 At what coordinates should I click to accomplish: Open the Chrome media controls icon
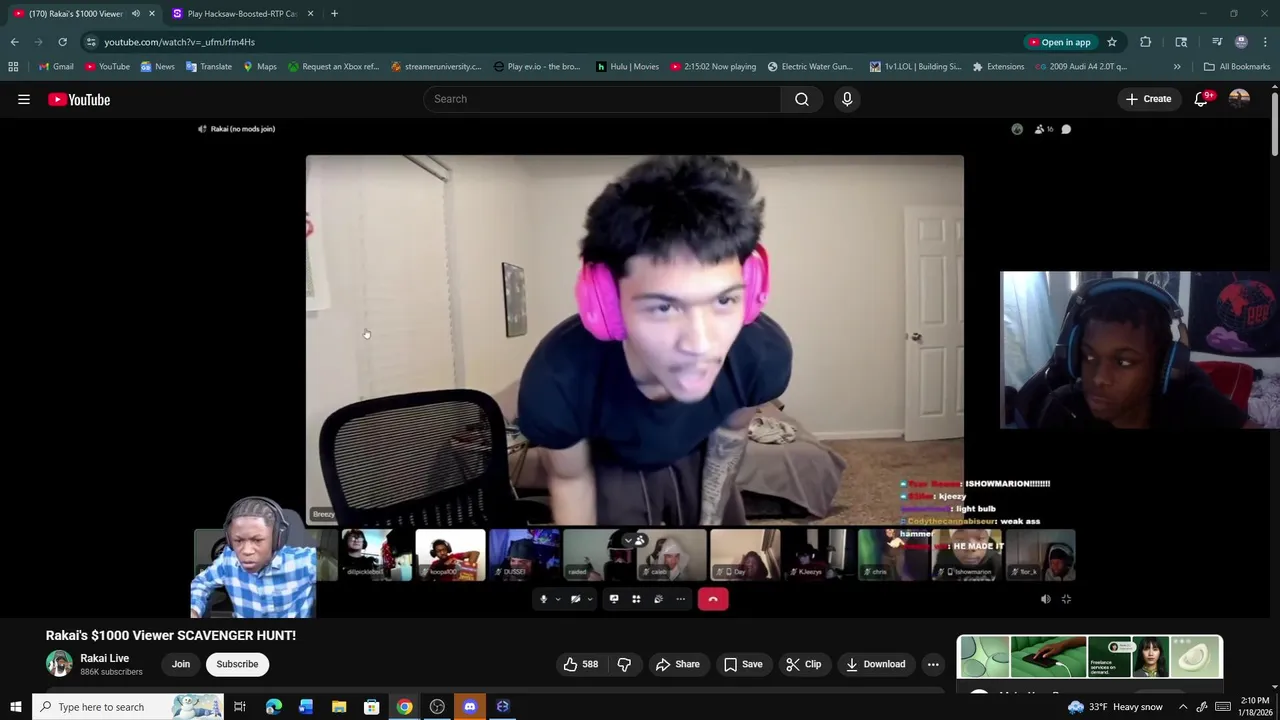pos(1217,42)
